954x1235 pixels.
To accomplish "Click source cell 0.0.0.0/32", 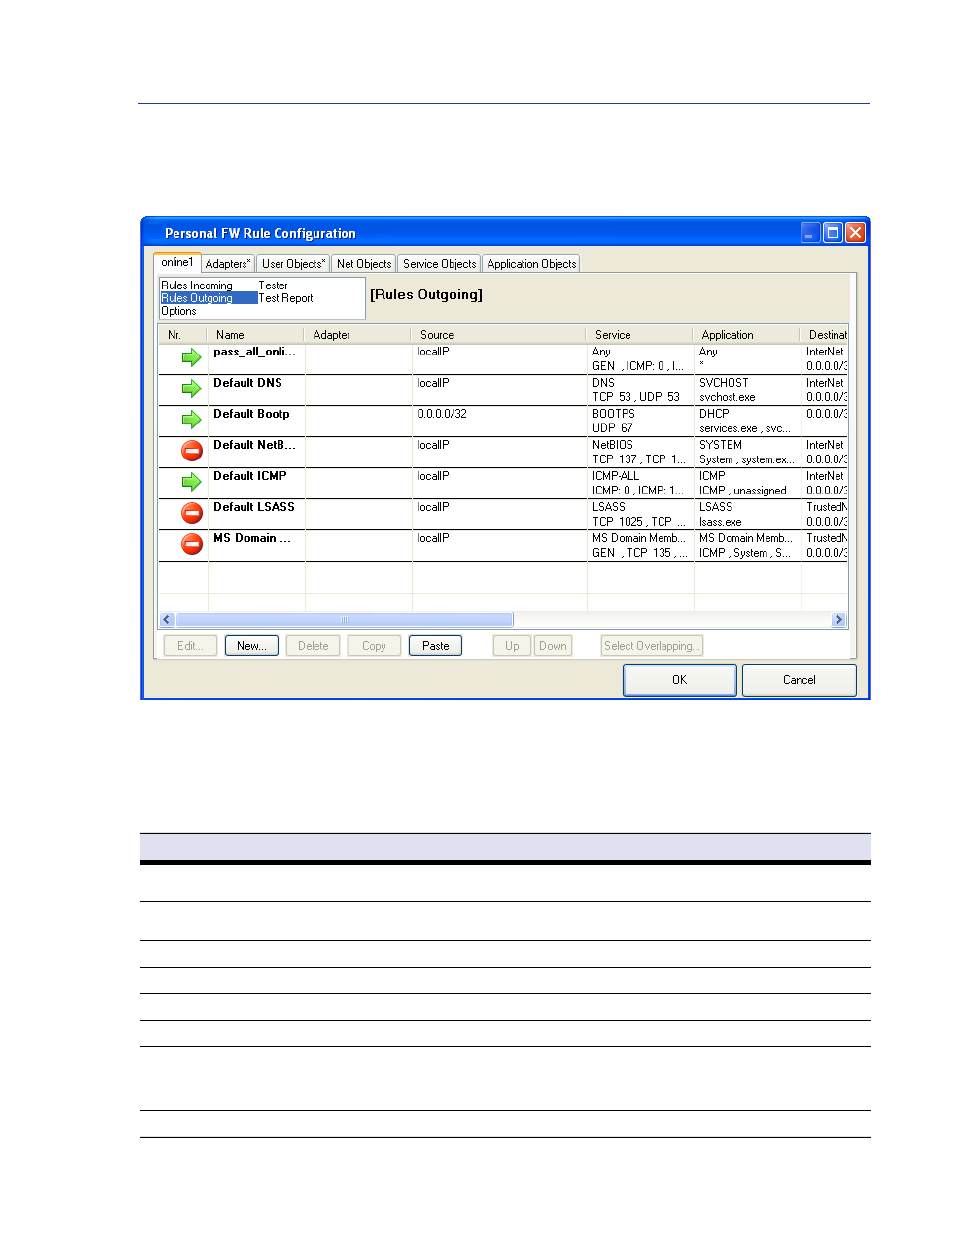I will coord(442,414).
